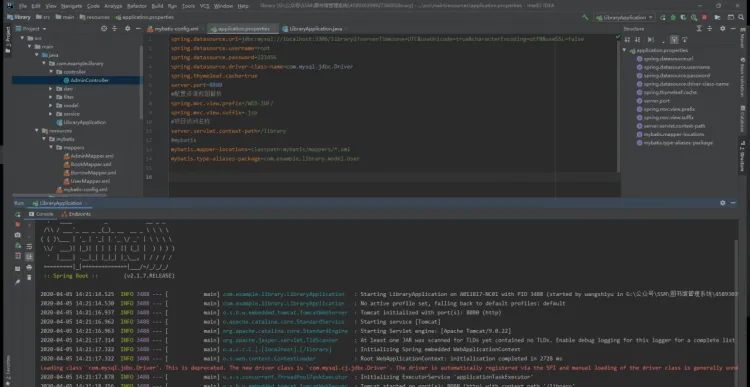Screen dimensions: 750x387
Task: Click the Build project hammer icon
Action: pos(585,17)
